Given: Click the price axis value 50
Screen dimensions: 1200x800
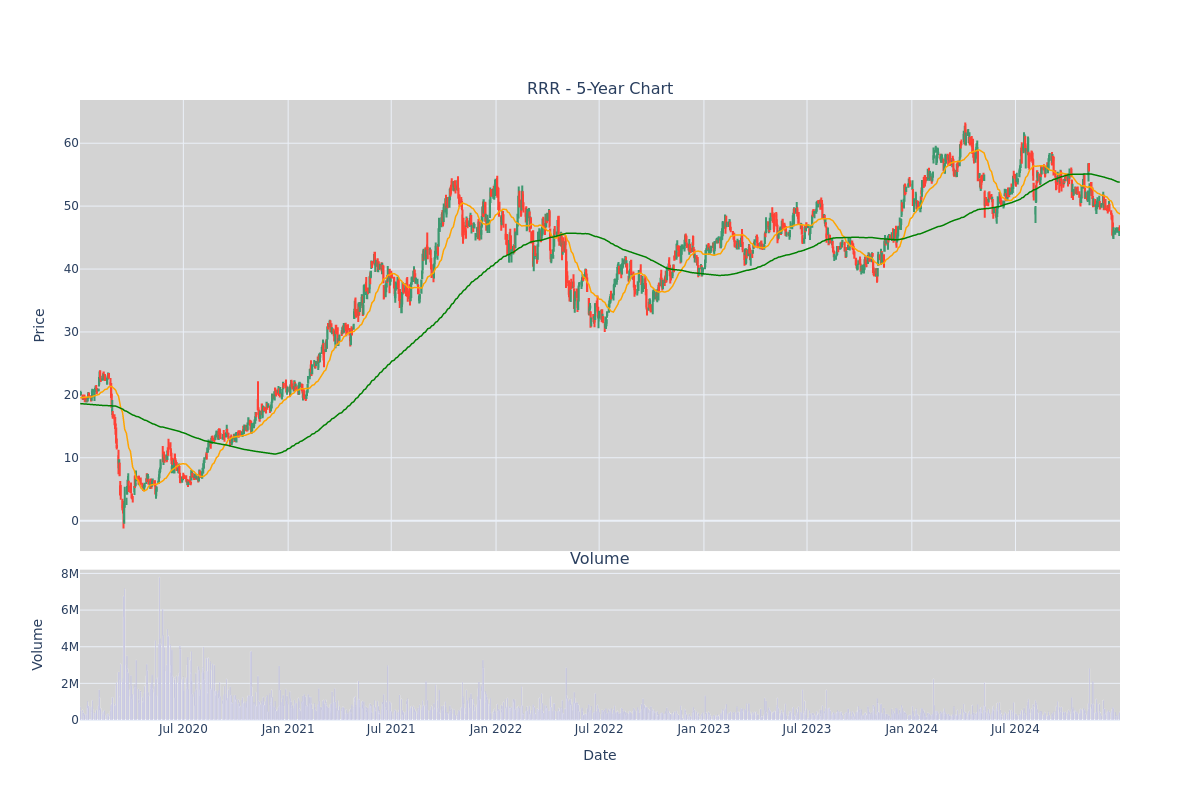Looking at the screenshot, I should [x=71, y=206].
